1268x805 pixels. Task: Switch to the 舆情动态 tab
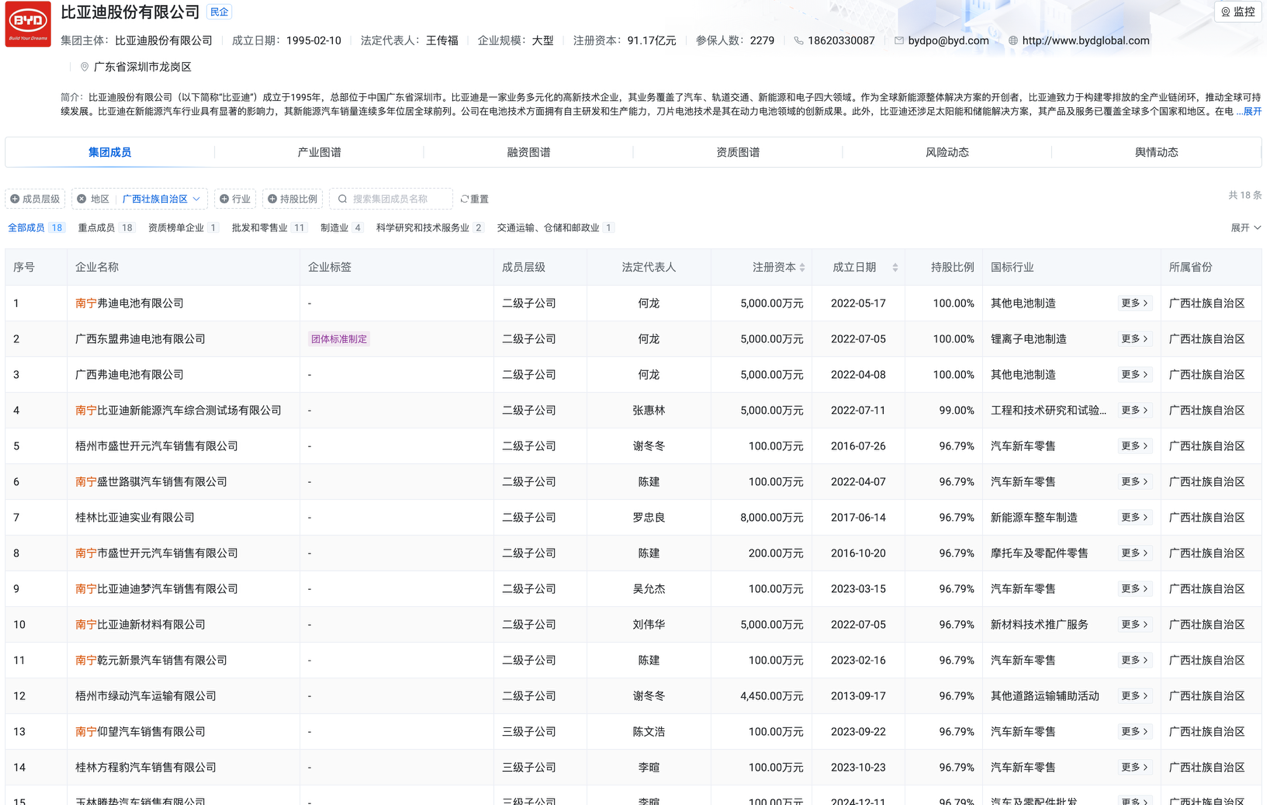(x=1156, y=152)
